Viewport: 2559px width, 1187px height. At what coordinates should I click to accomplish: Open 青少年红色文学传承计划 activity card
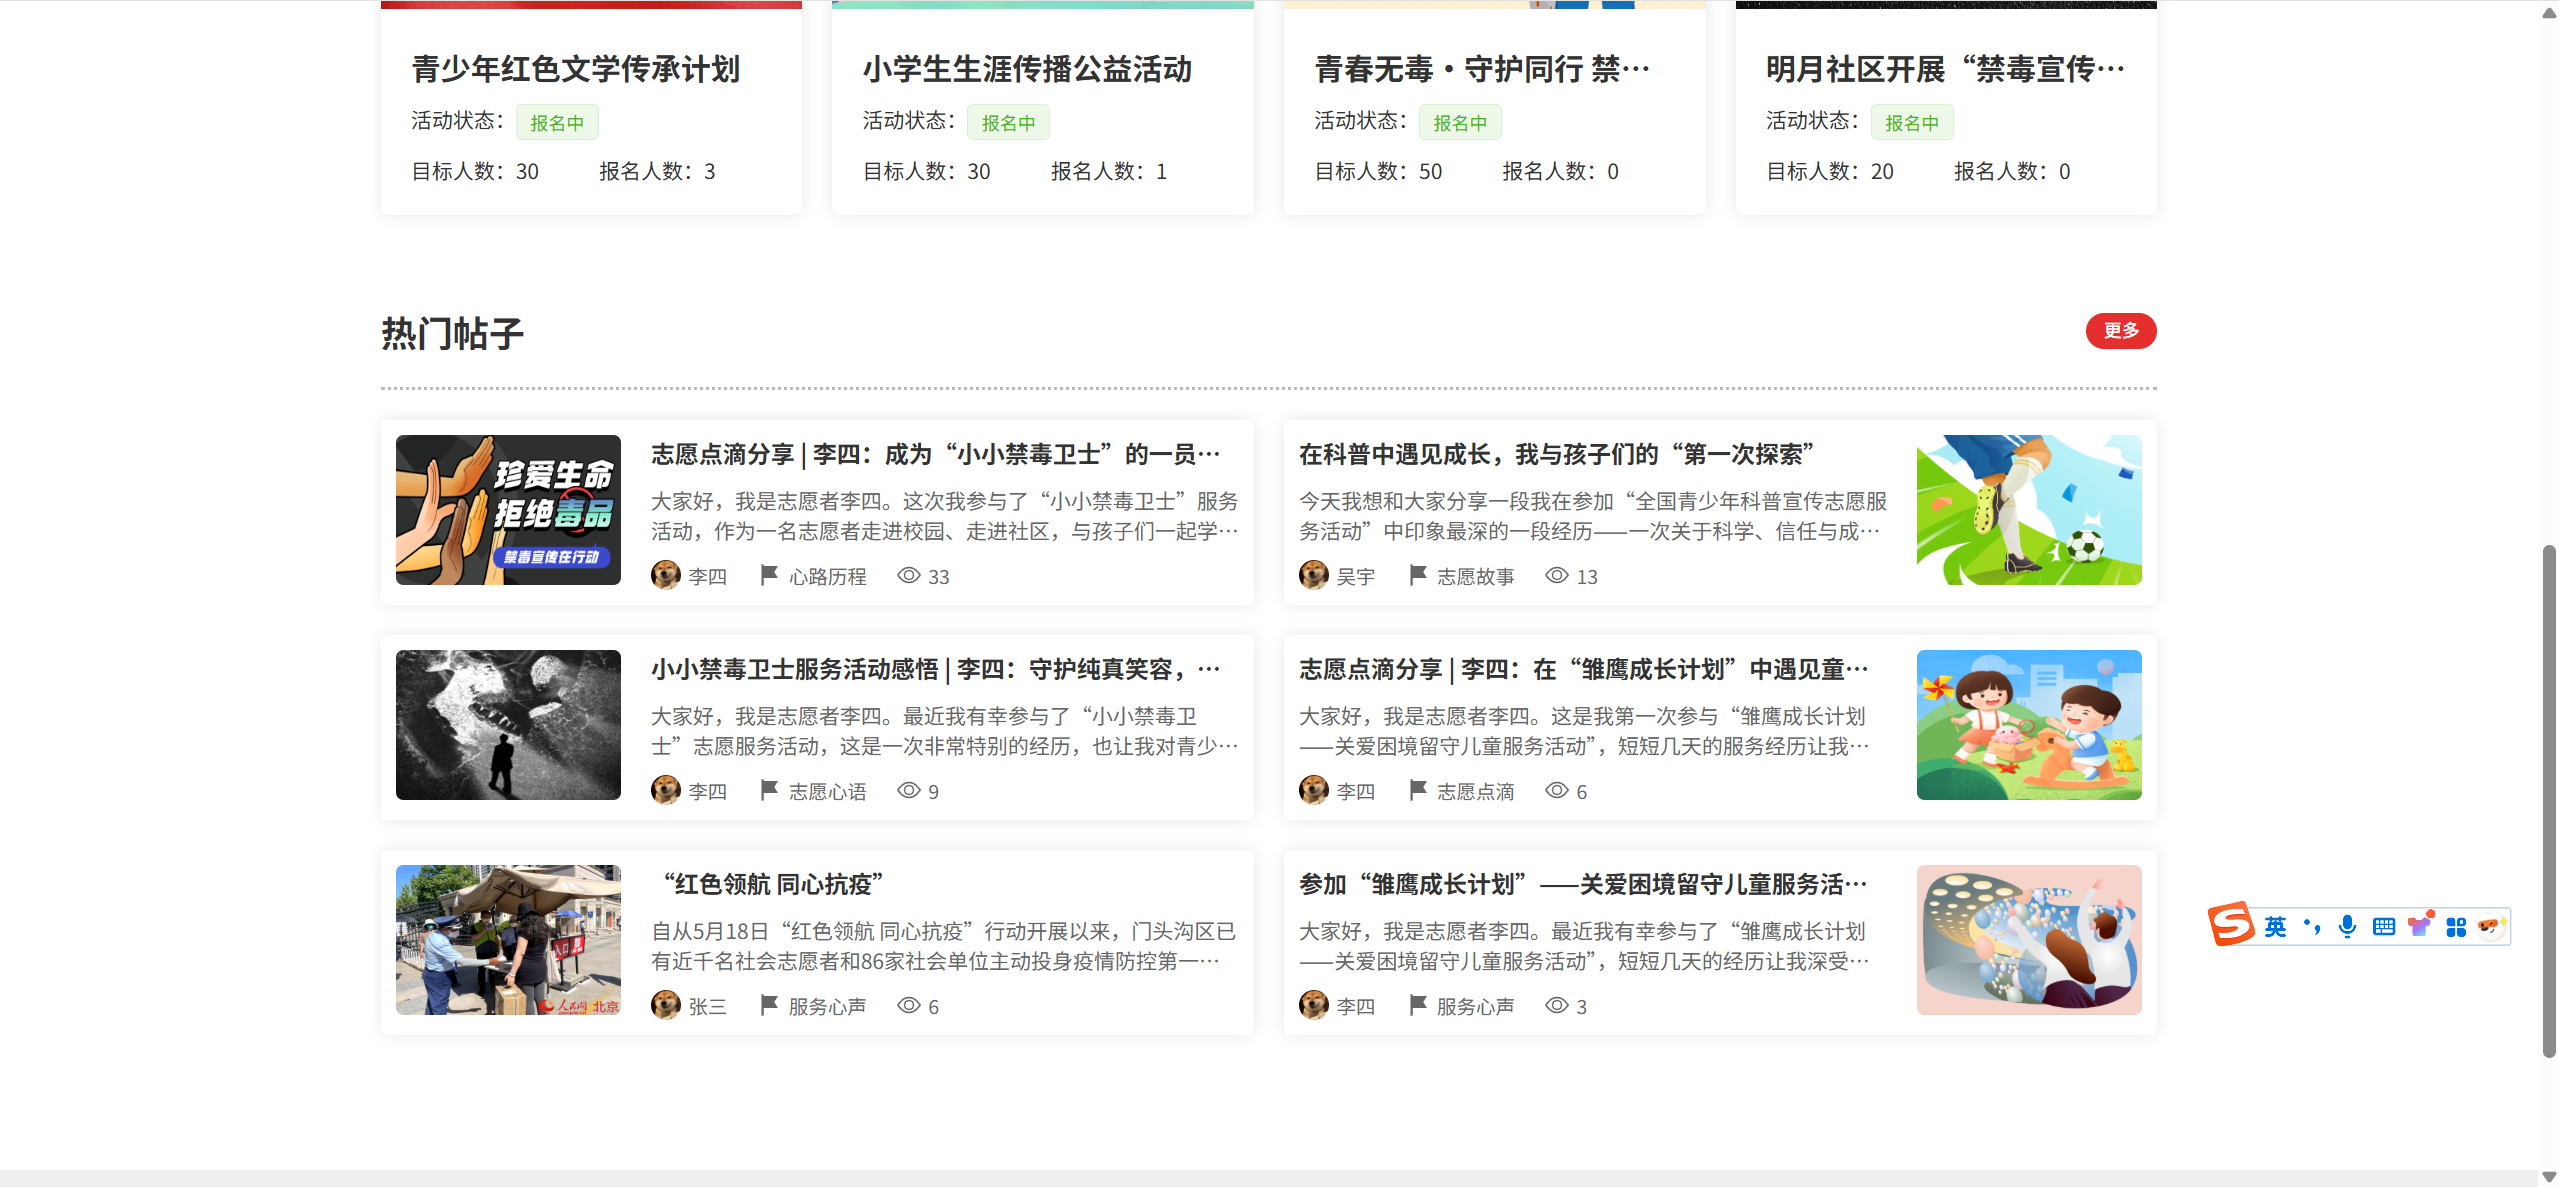[x=576, y=69]
